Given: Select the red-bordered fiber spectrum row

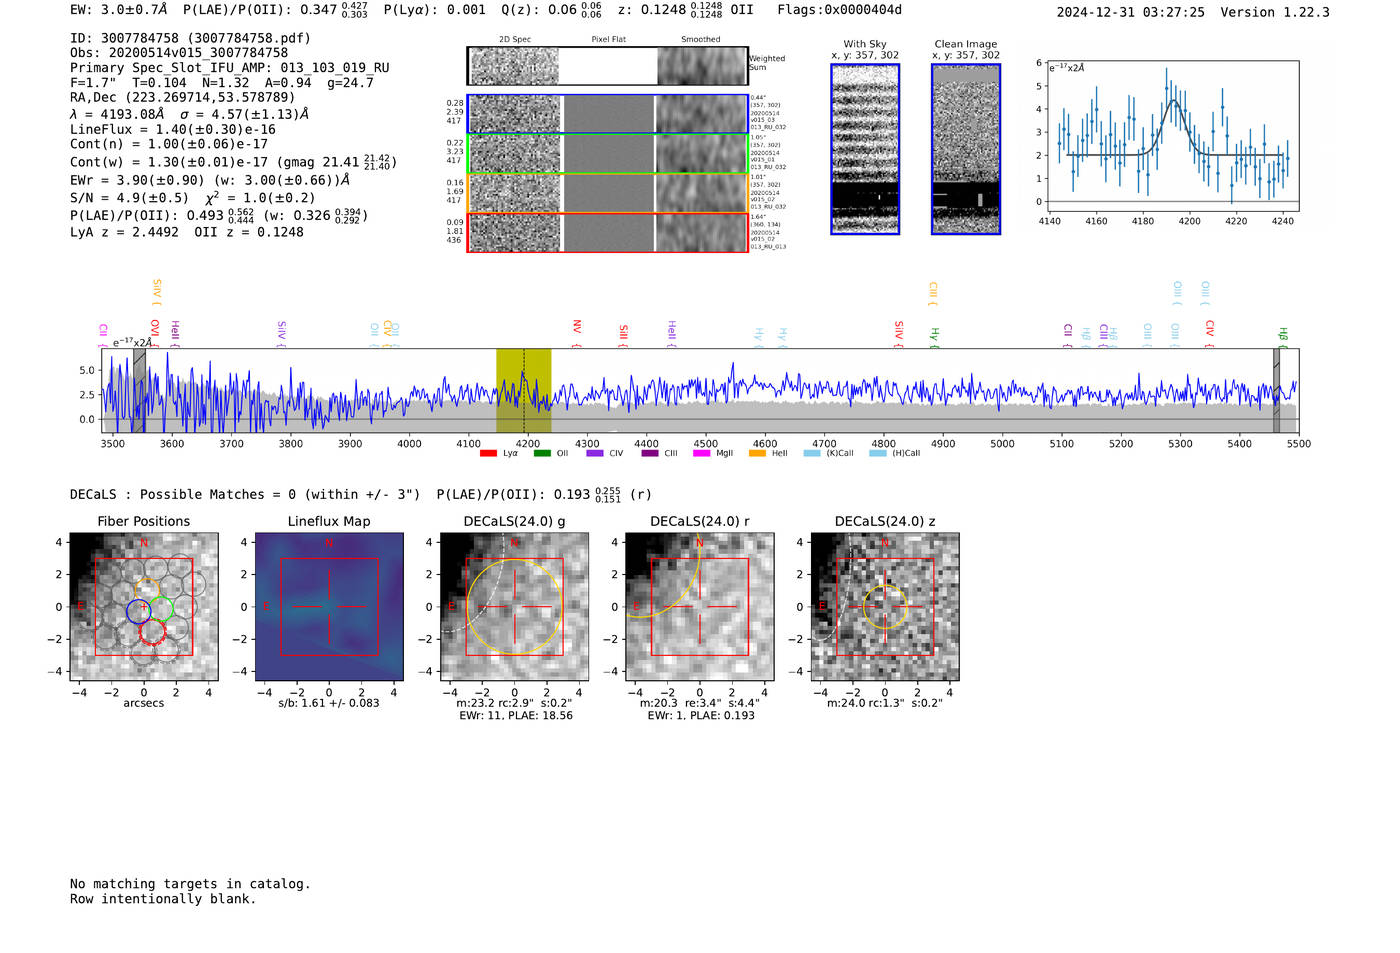Looking at the screenshot, I should [608, 232].
